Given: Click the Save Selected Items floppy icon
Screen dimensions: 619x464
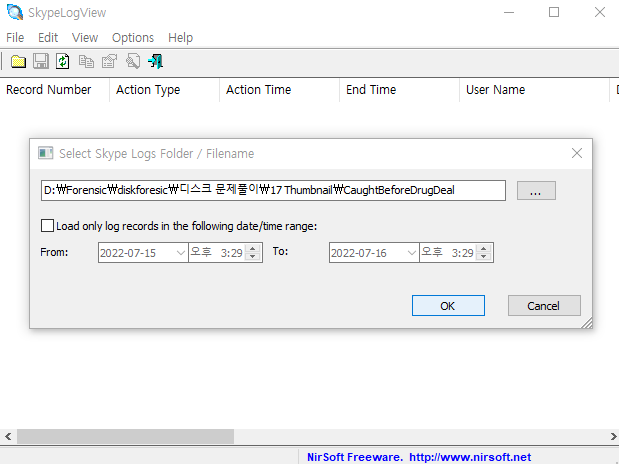Looking at the screenshot, I should (x=41, y=62).
